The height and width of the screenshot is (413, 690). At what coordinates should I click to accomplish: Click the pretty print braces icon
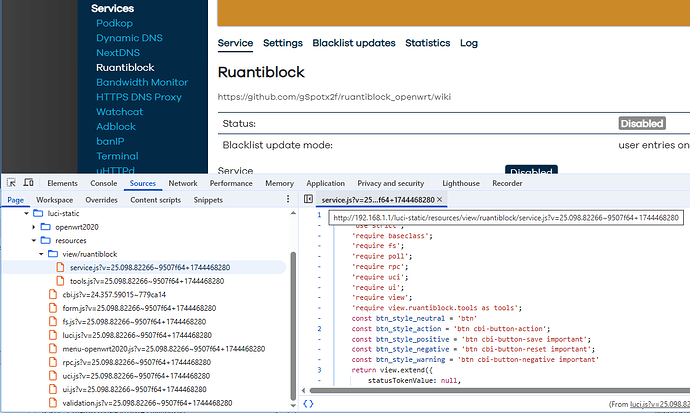pos(308,403)
